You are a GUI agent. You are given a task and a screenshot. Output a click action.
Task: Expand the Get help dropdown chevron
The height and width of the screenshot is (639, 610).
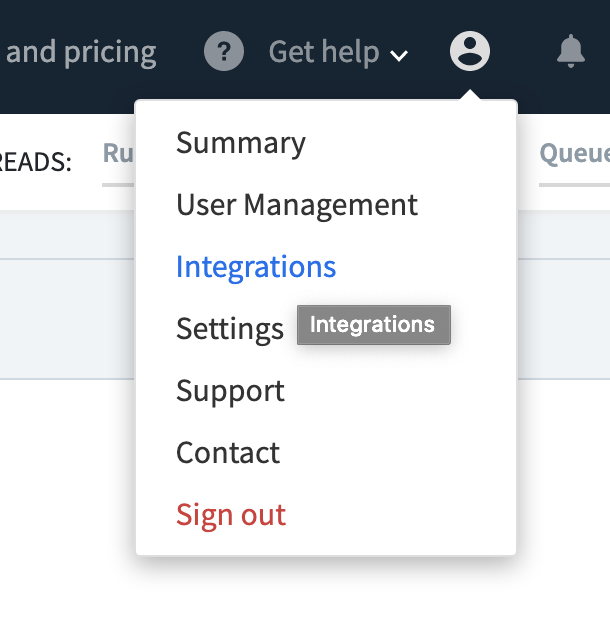(x=399, y=55)
